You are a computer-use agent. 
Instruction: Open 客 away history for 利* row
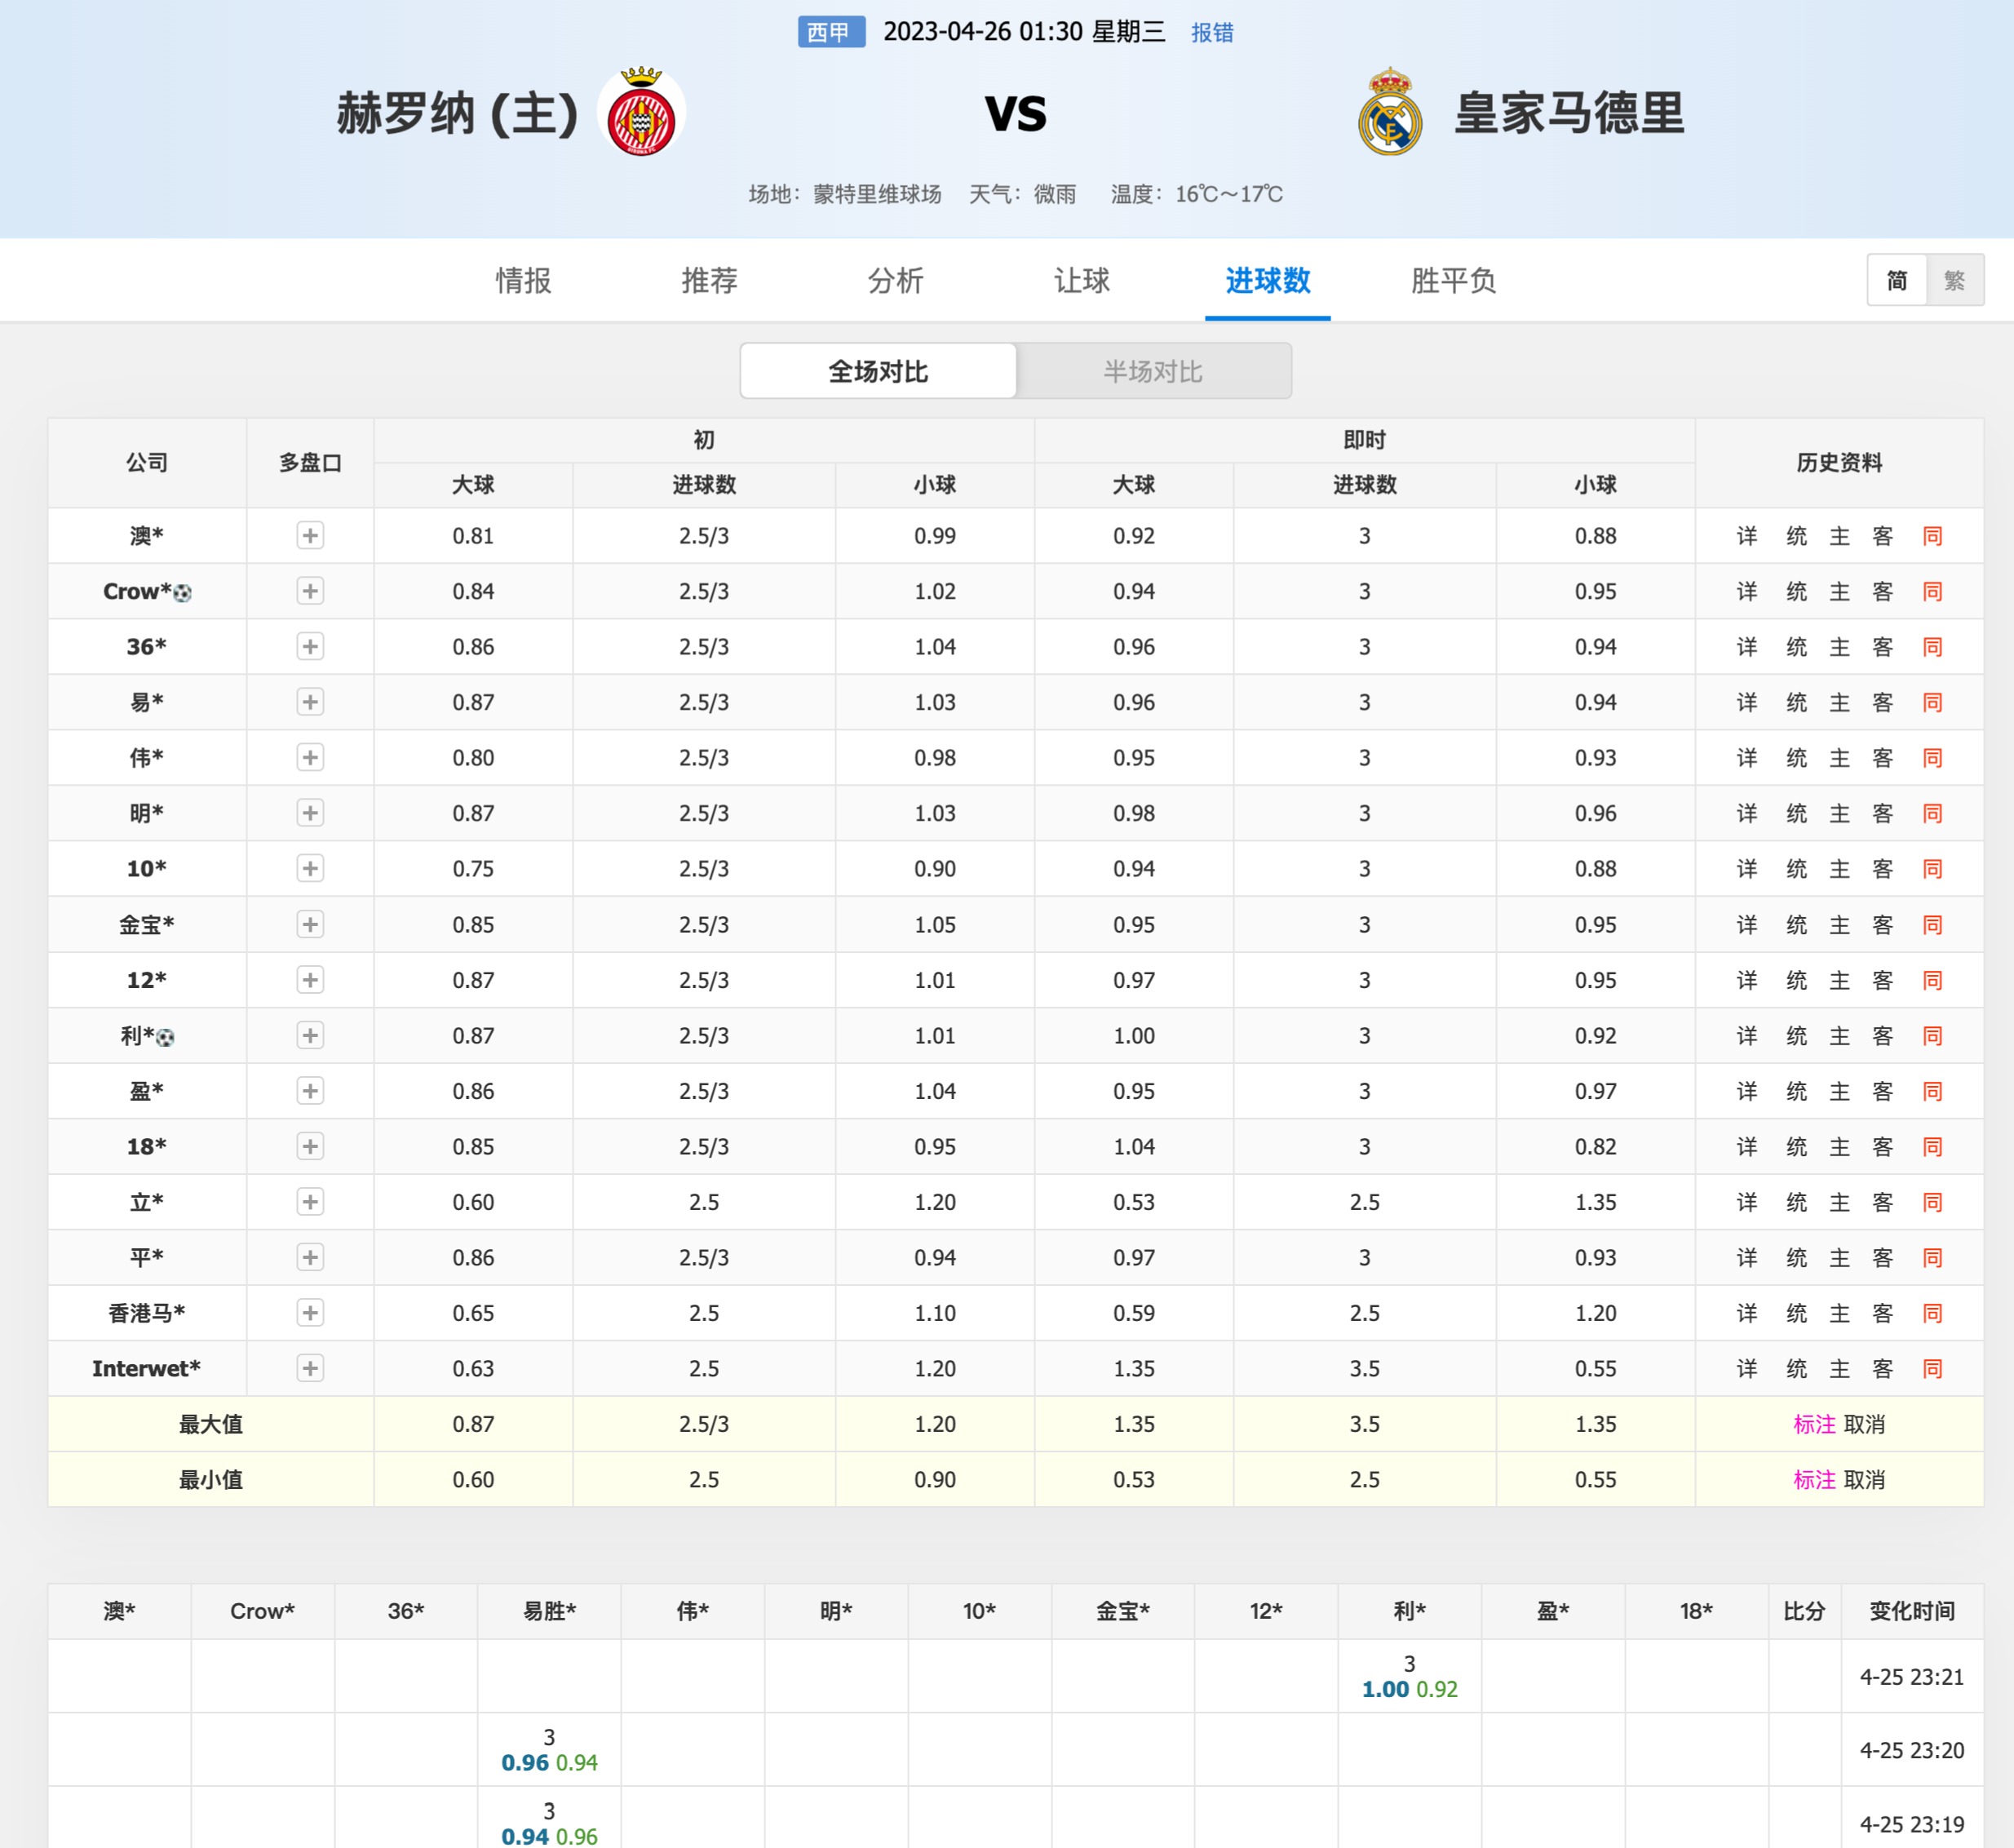pos(1883,1036)
